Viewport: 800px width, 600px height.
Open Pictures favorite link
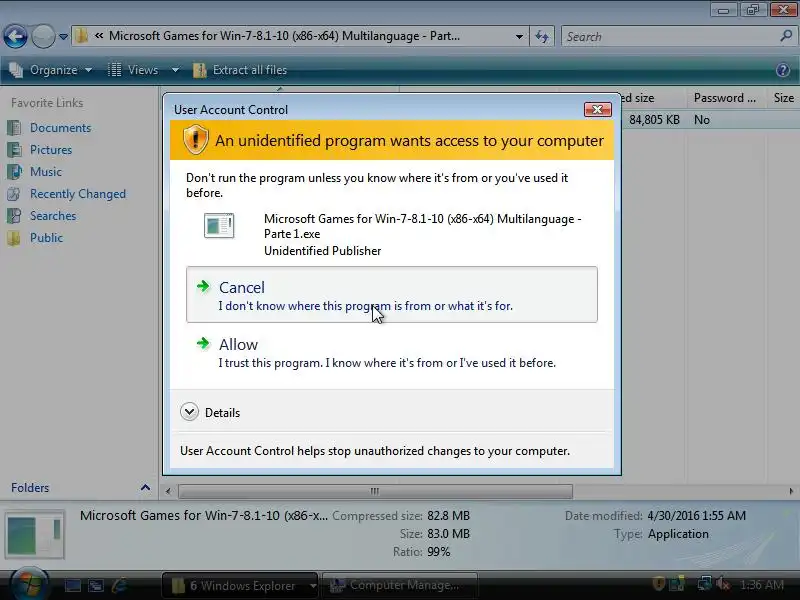click(51, 149)
